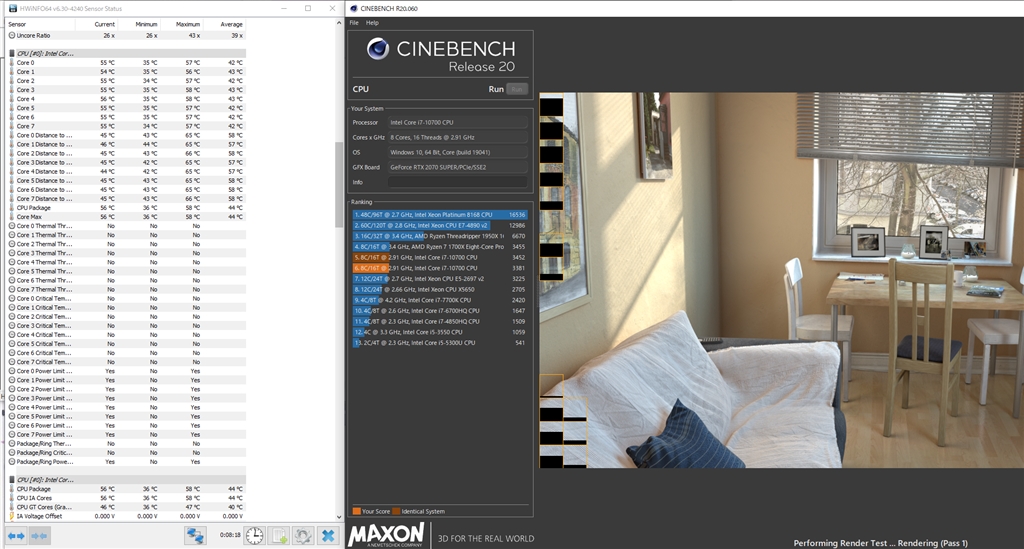Select ranking row AMD Ryzen Threadripper 1950X
1024x549 pixels.
click(440, 236)
